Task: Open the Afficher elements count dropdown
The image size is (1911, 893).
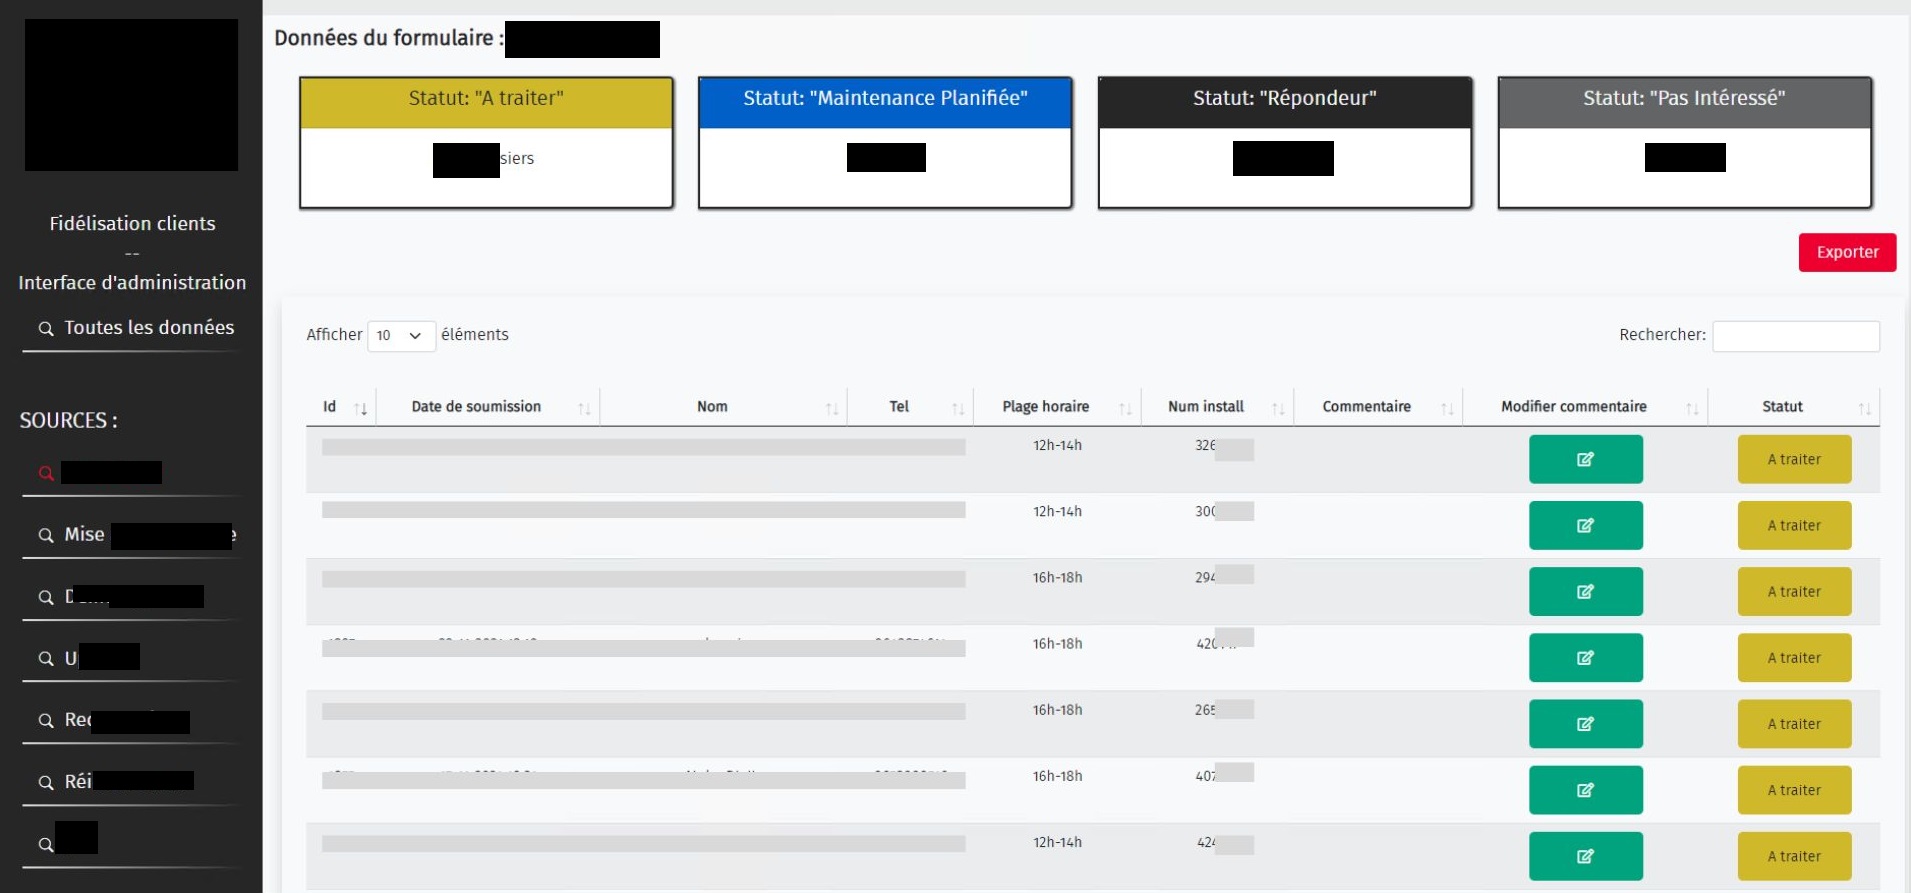Action: 401,336
